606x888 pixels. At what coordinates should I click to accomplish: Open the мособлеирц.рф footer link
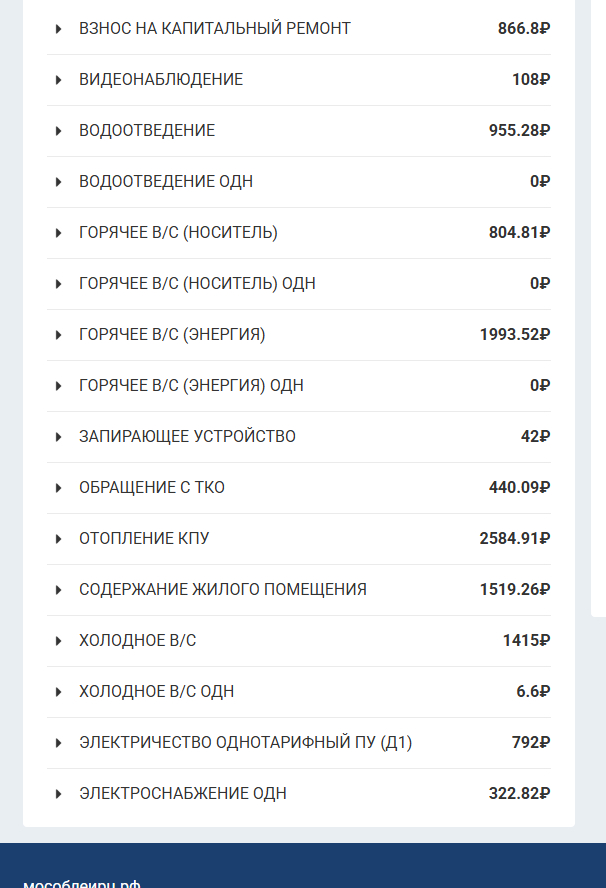coord(81,883)
